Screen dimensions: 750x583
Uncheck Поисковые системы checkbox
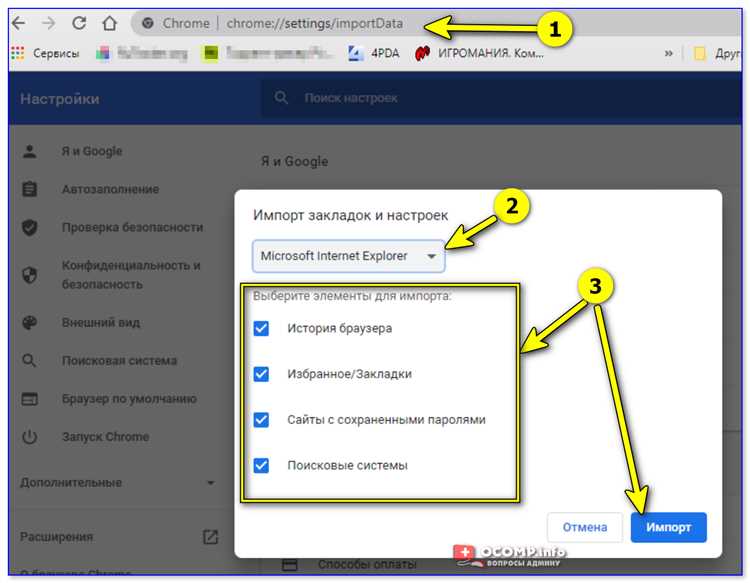(x=261, y=465)
